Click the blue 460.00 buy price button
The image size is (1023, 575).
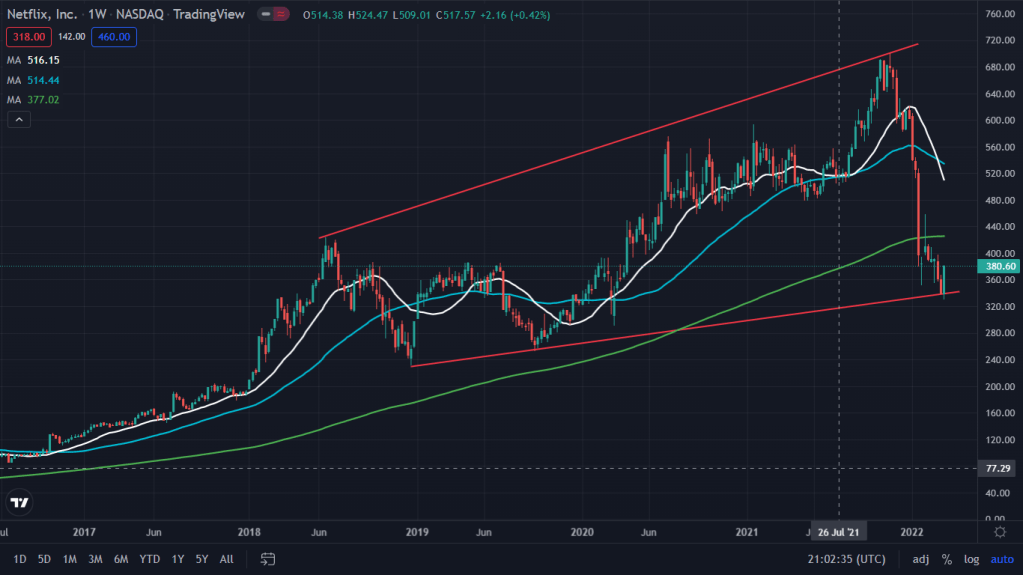tap(113, 37)
